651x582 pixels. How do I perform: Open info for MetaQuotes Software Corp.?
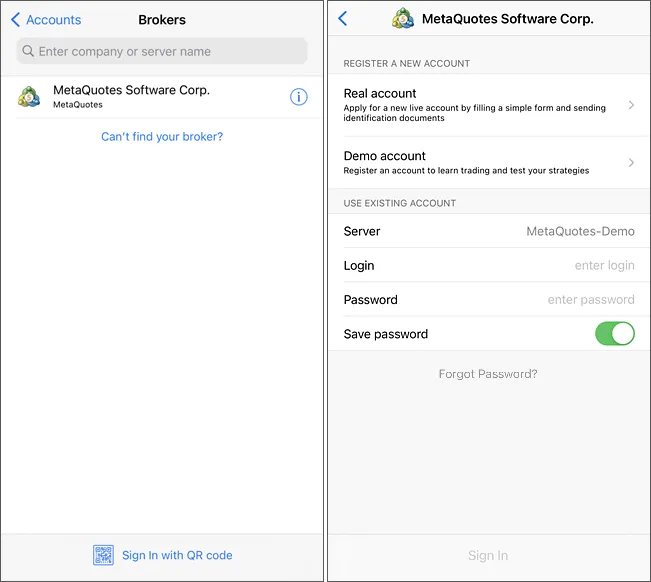point(299,97)
